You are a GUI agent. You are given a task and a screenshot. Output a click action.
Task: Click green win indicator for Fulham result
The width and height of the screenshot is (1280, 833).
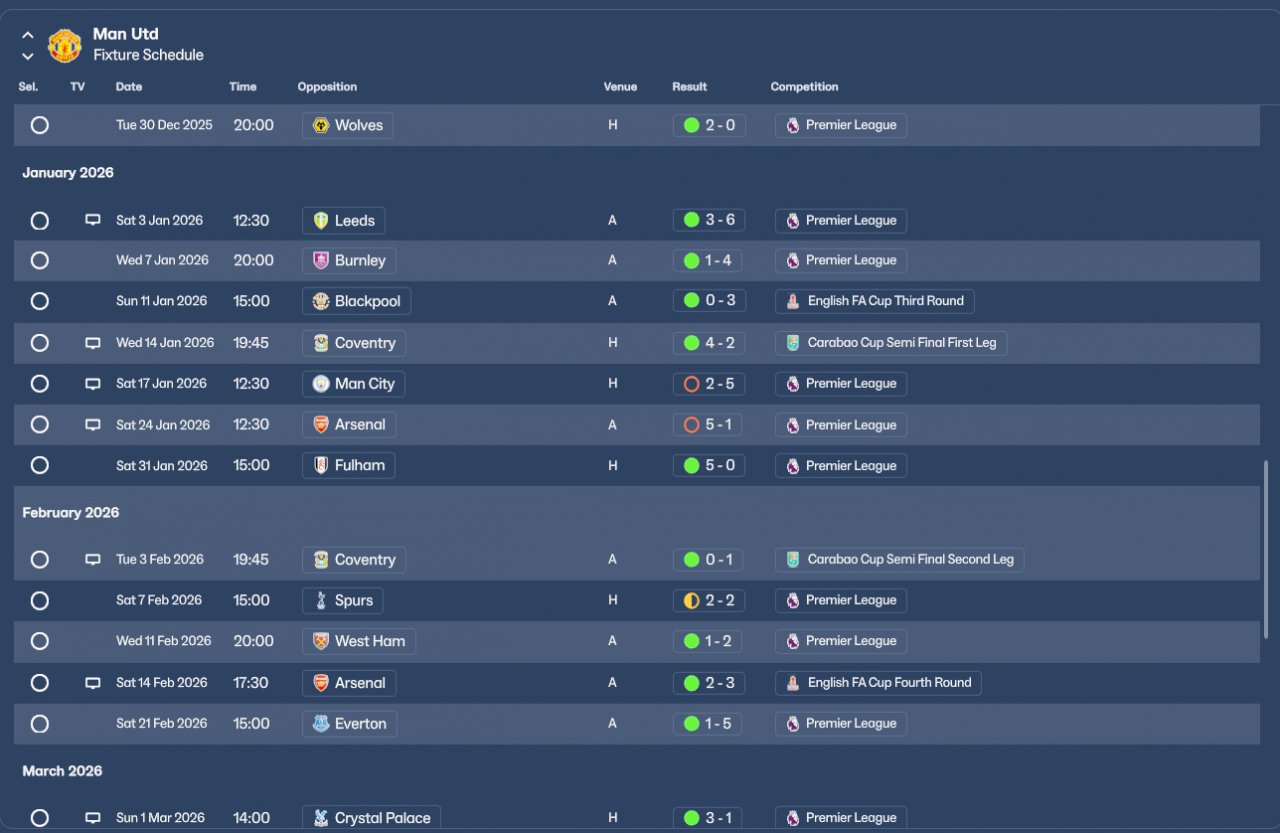pos(691,465)
